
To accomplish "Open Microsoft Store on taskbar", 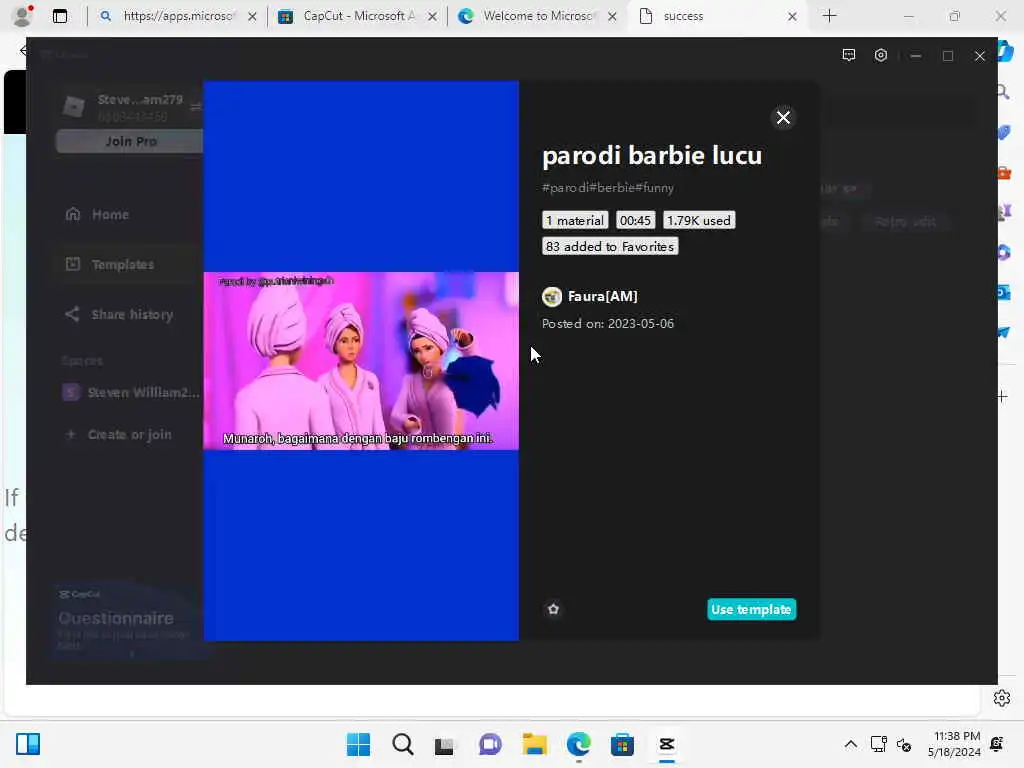I will [x=622, y=744].
